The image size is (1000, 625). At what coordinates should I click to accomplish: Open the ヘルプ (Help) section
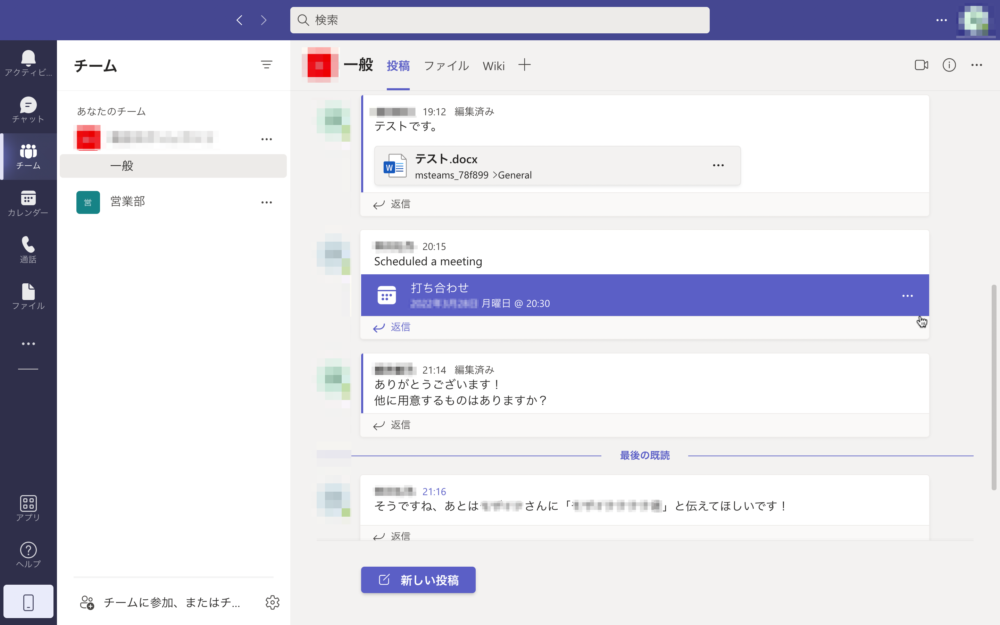27,553
